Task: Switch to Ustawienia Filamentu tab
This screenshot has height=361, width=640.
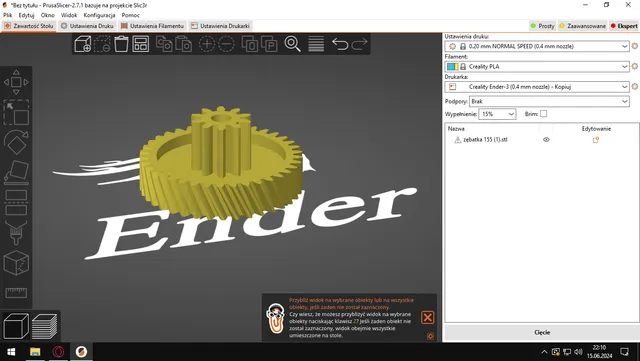Action: click(153, 26)
